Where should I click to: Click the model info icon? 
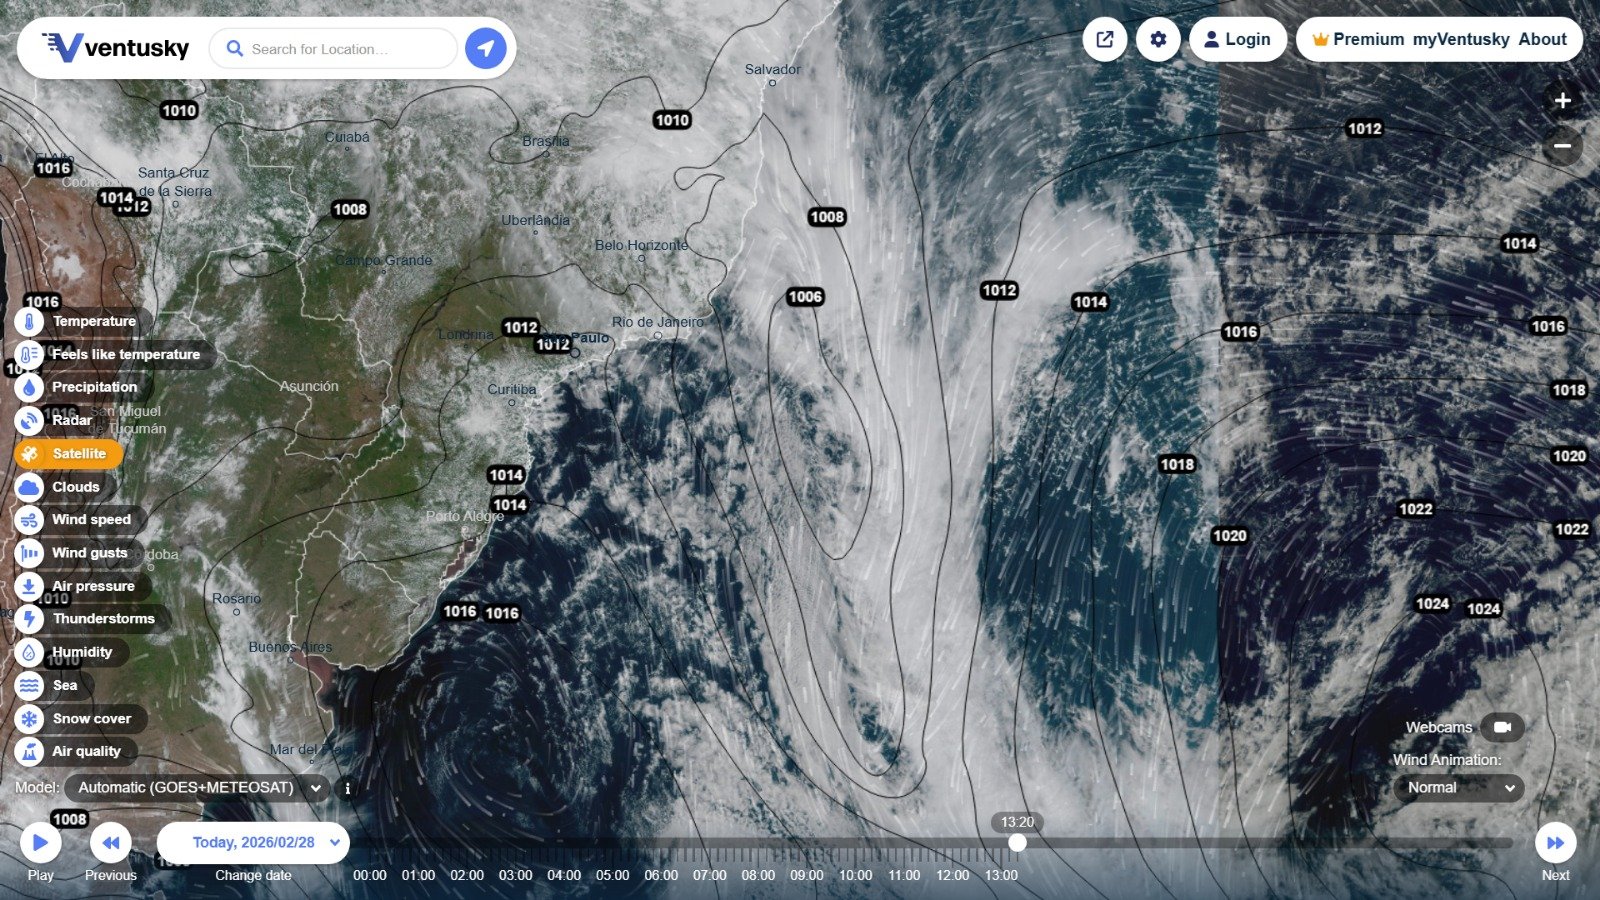coord(348,788)
